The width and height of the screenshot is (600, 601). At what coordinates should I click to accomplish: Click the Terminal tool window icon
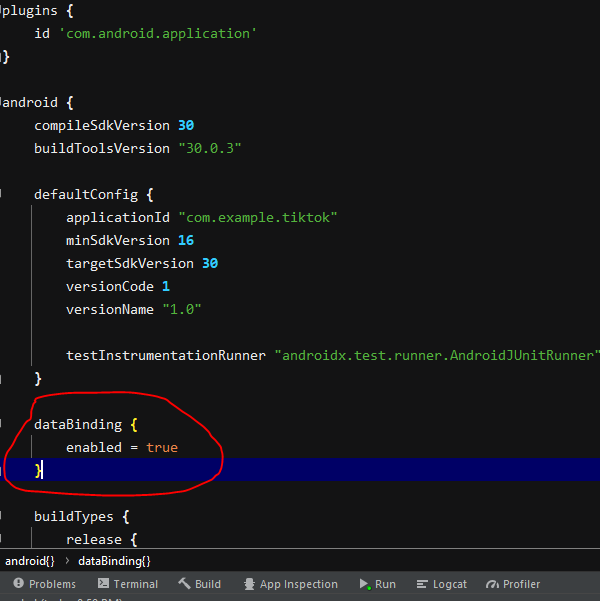tap(103, 583)
